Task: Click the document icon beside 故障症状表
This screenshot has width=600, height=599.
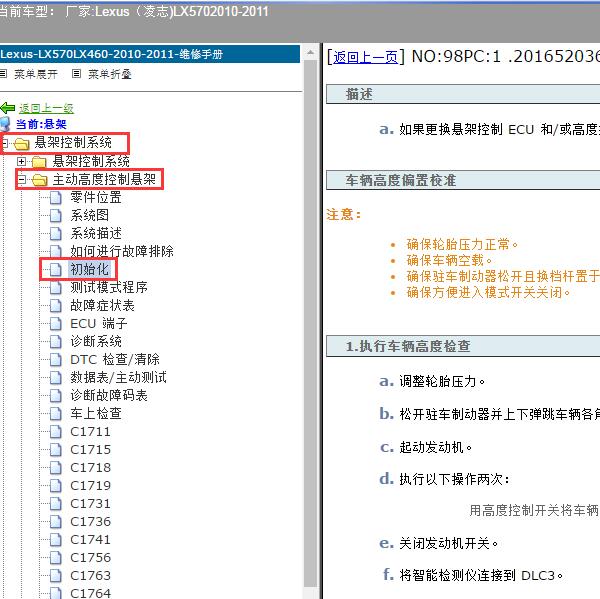Action: pos(55,306)
